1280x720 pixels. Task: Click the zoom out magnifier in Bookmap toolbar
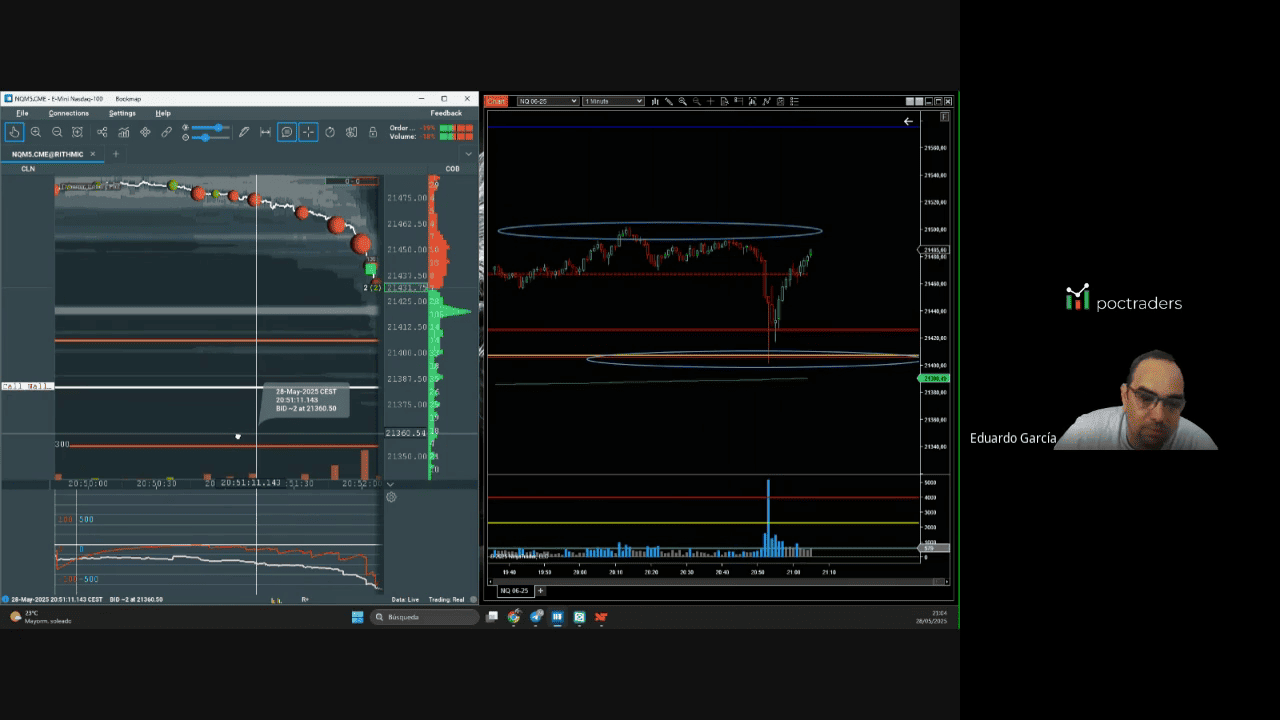point(57,132)
